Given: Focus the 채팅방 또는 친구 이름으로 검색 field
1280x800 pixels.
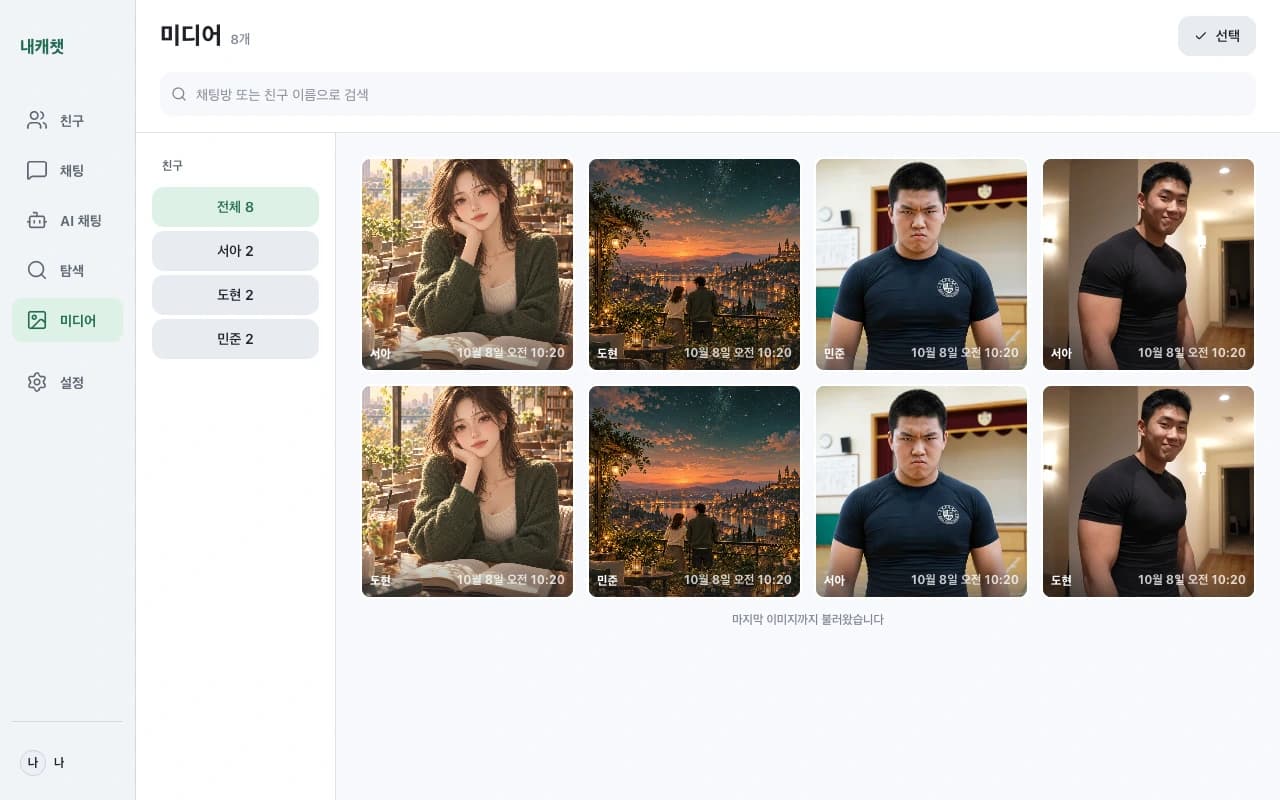Looking at the screenshot, I should pos(708,94).
